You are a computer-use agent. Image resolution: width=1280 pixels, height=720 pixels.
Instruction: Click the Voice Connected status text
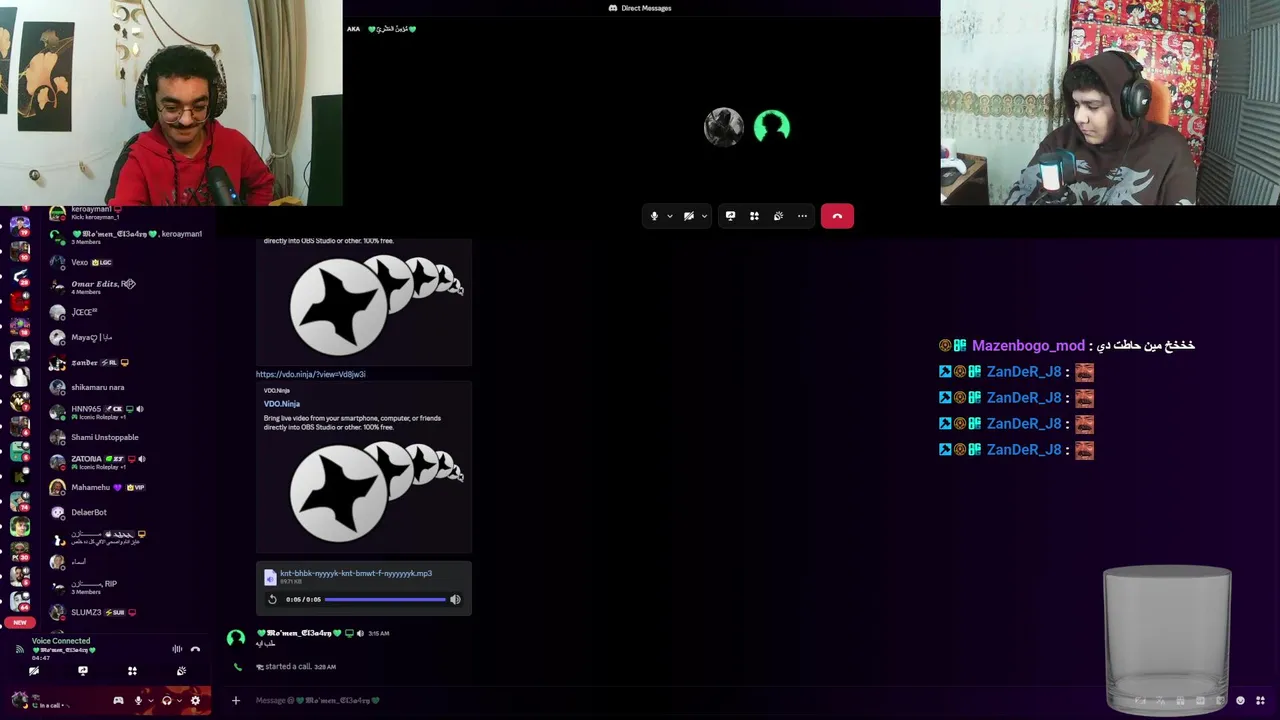pyautogui.click(x=61, y=641)
